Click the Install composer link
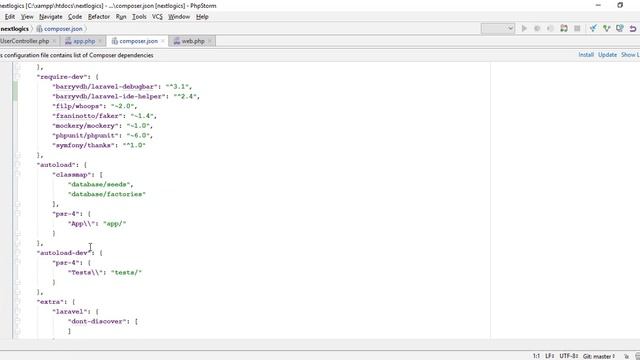Screen dimensions: 640x360 pyautogui.click(x=586, y=55)
